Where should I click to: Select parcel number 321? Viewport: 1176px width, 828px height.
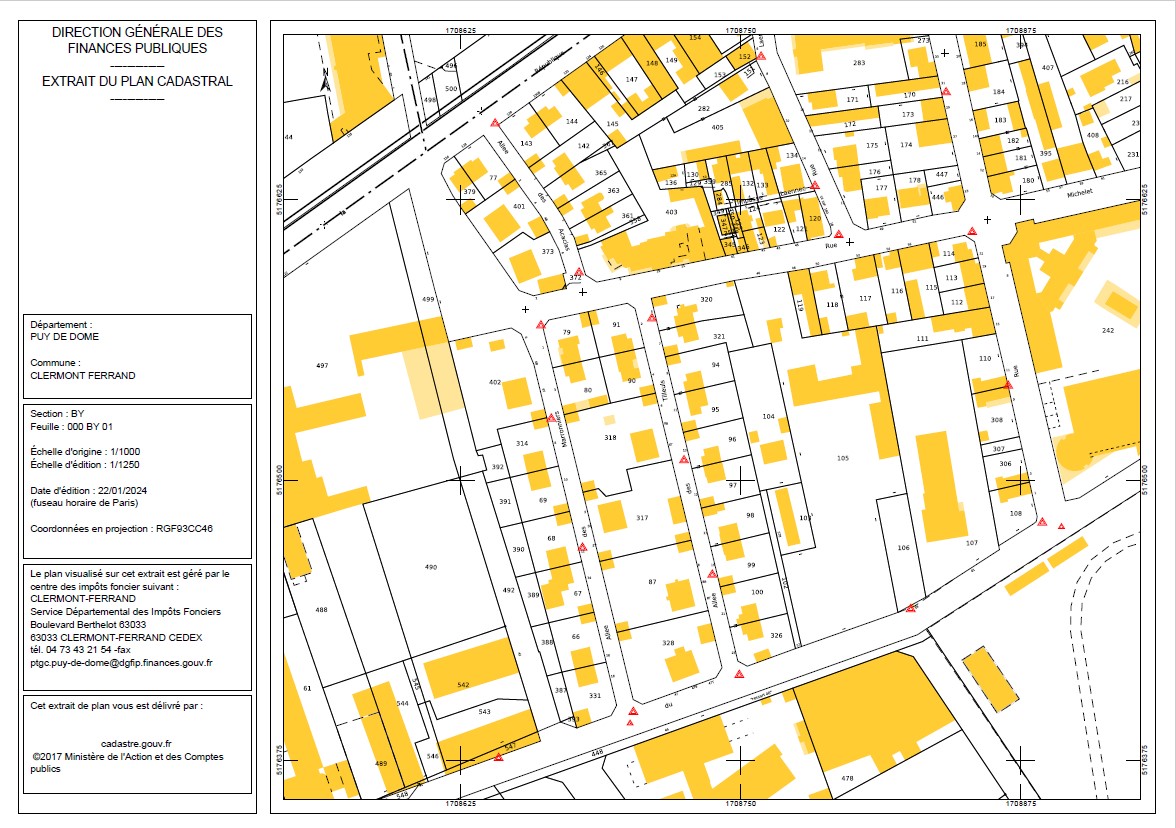point(719,337)
